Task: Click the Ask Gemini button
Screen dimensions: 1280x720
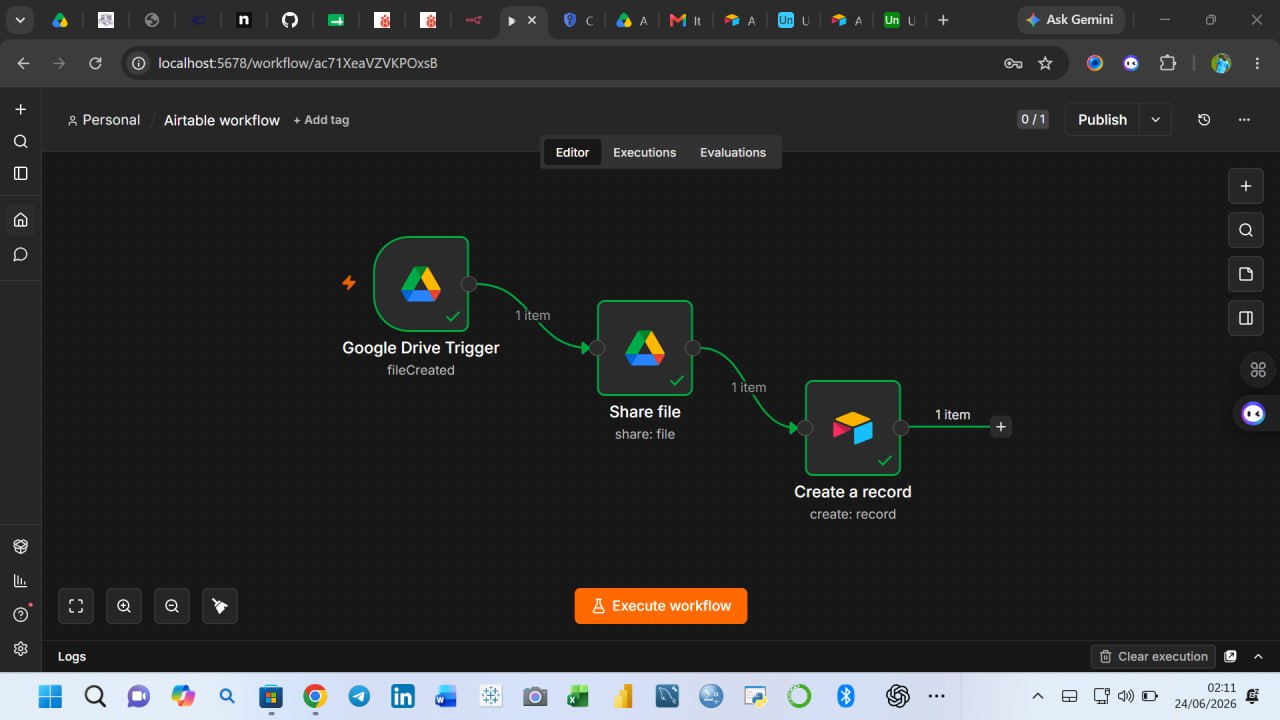Action: [x=1071, y=20]
